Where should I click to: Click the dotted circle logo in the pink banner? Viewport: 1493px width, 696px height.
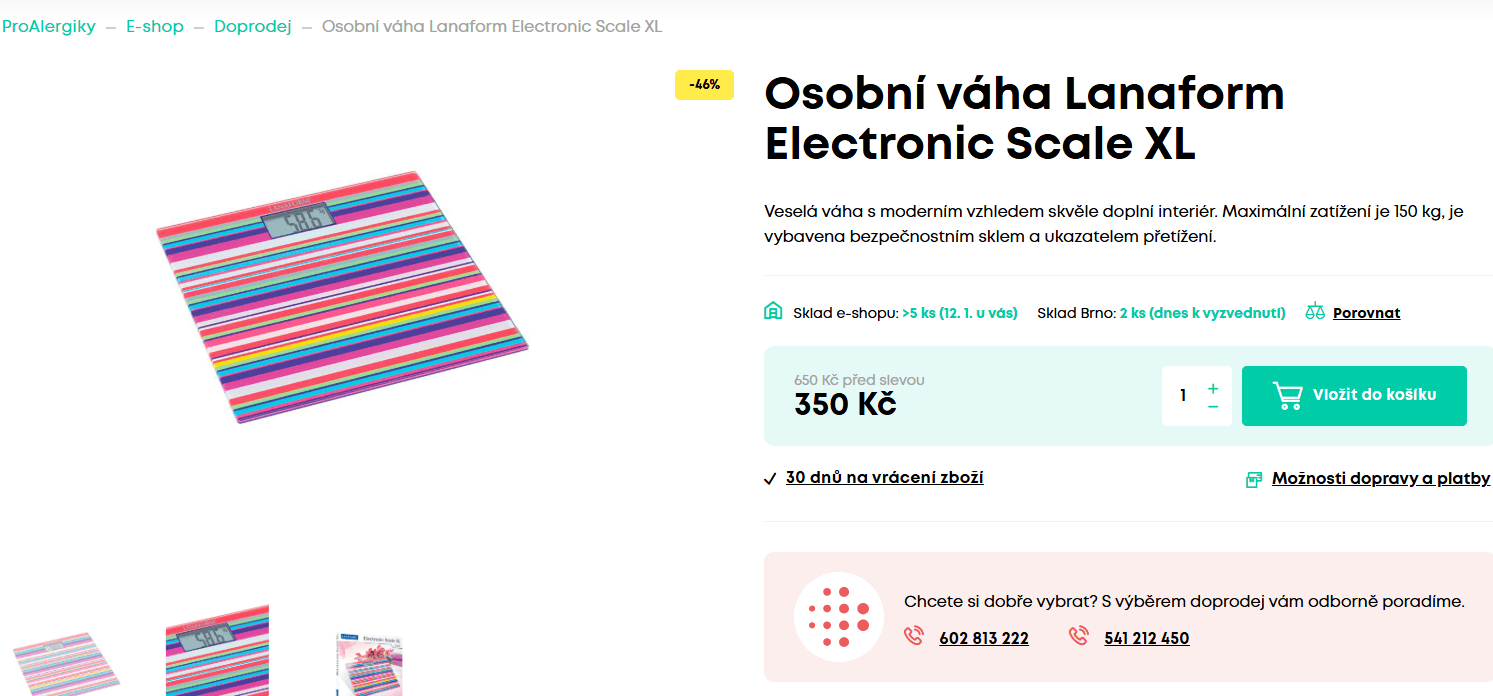point(839,616)
